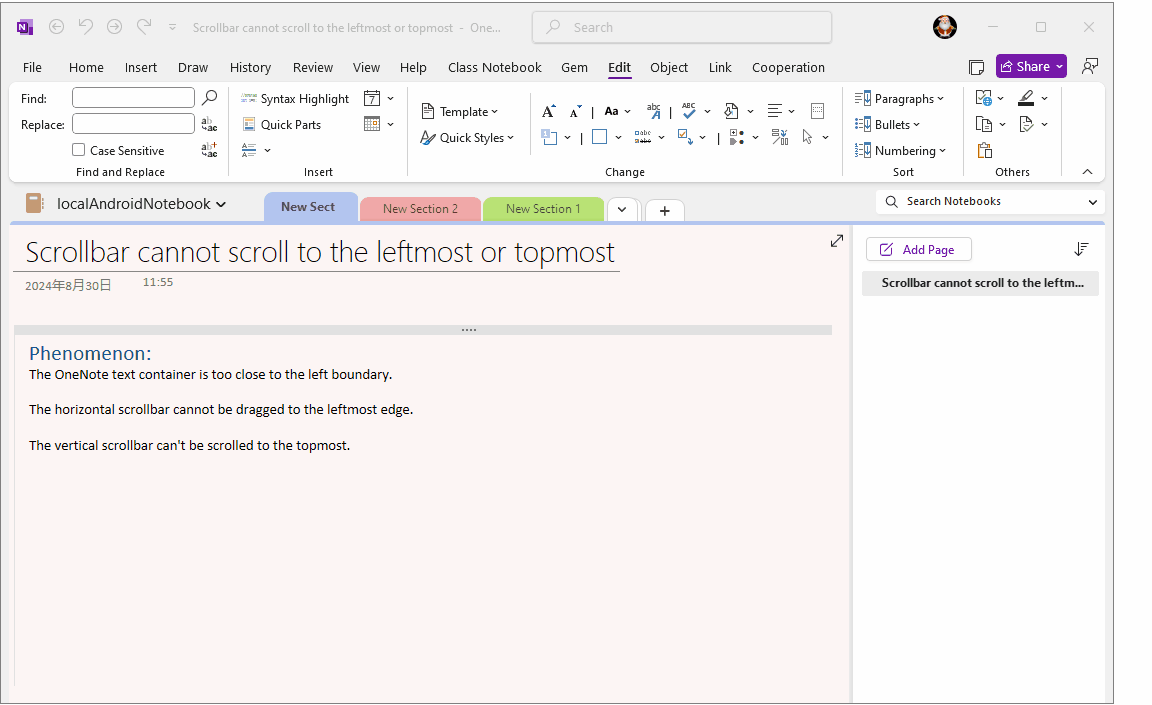
Task: Switch to the Class Notebook tab
Action: (494, 68)
